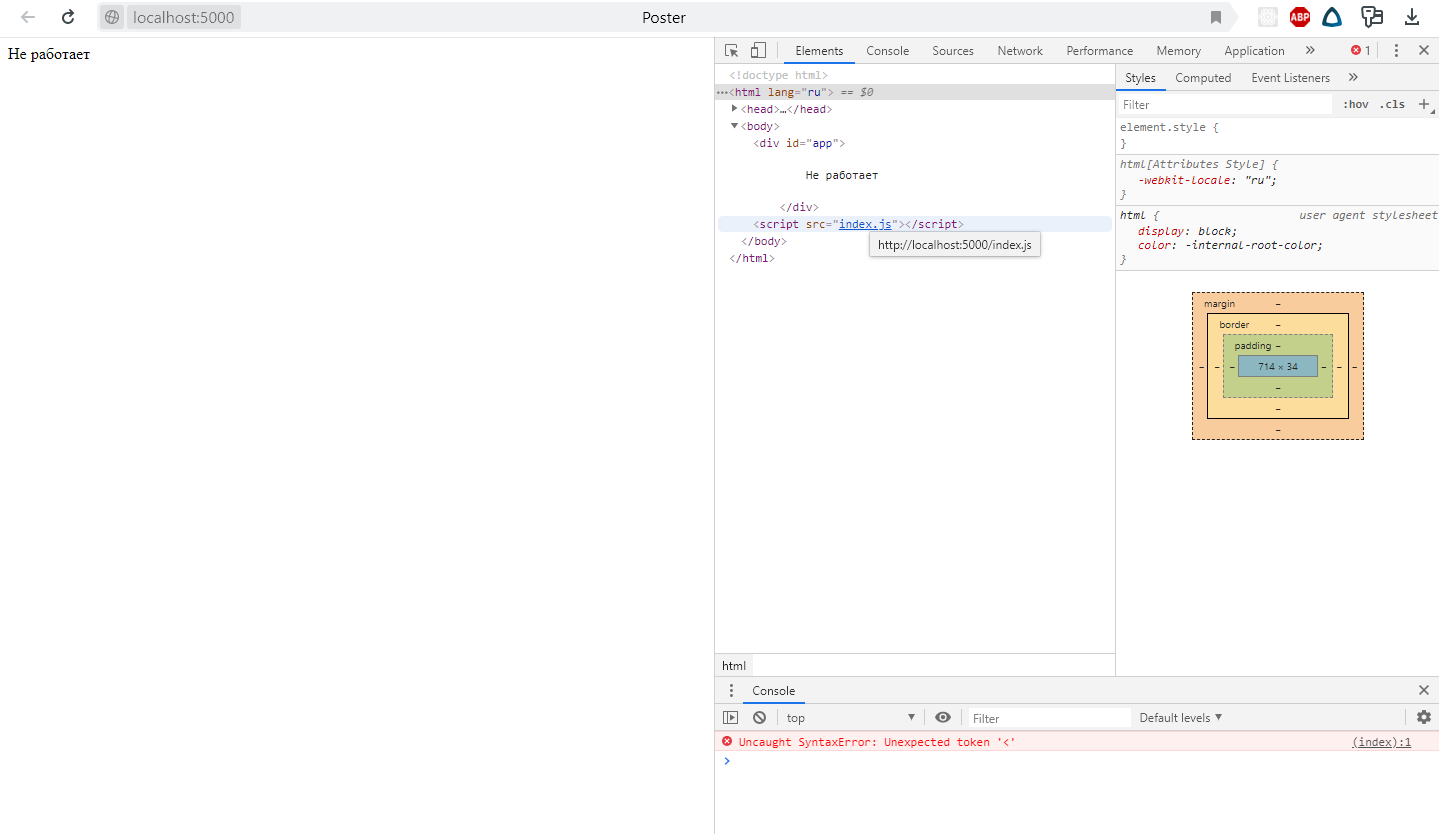Clear the console with the ban icon

tap(759, 718)
